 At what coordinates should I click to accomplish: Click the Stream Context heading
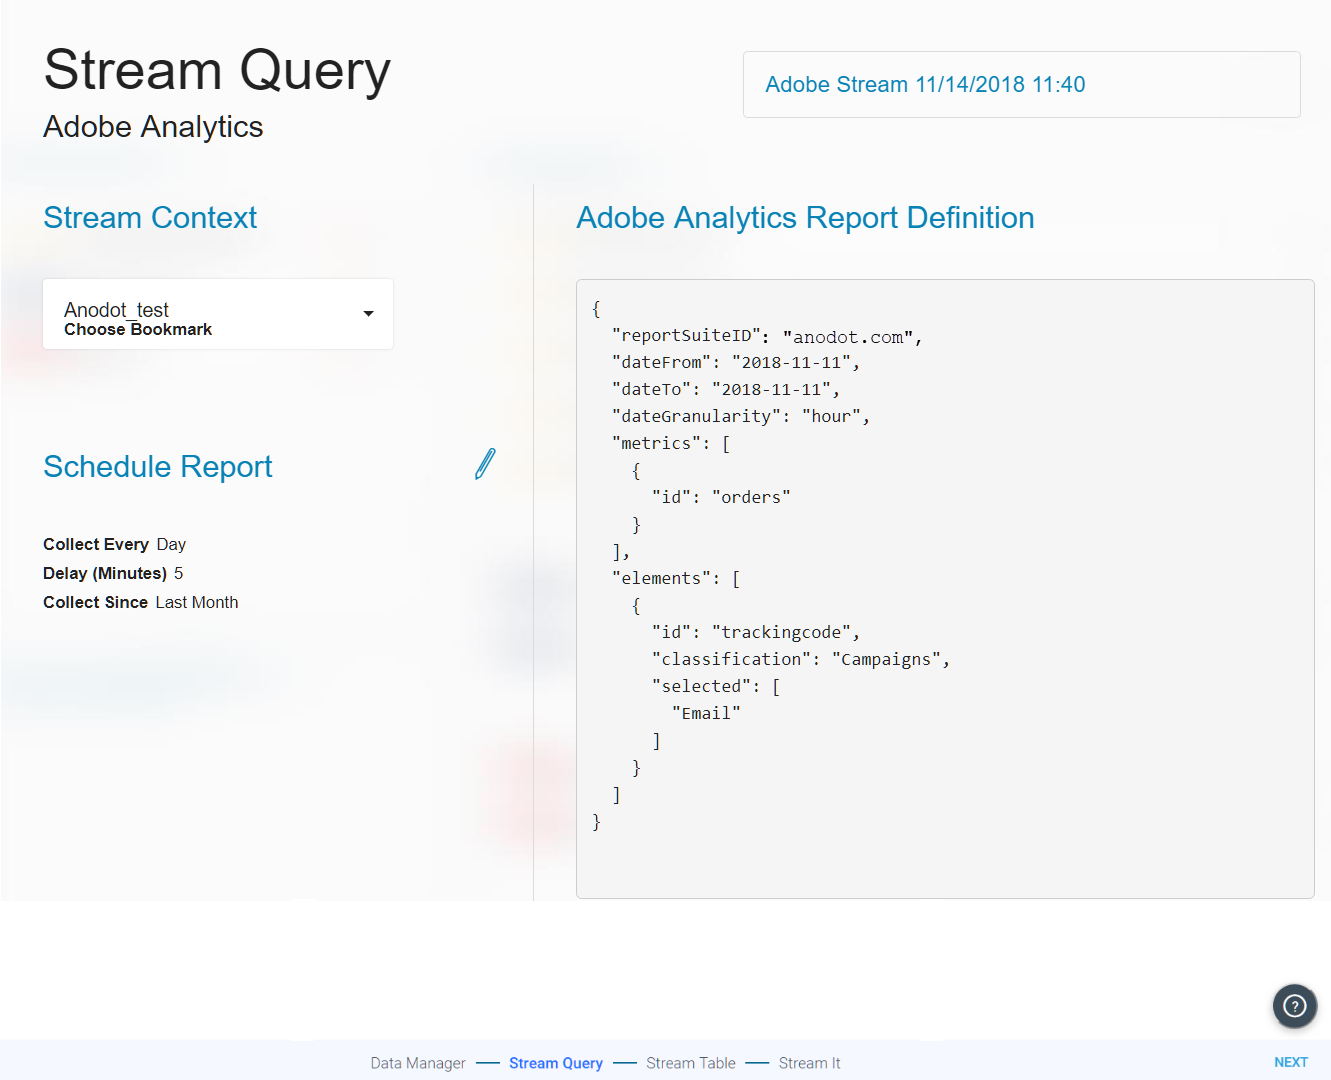[150, 218]
